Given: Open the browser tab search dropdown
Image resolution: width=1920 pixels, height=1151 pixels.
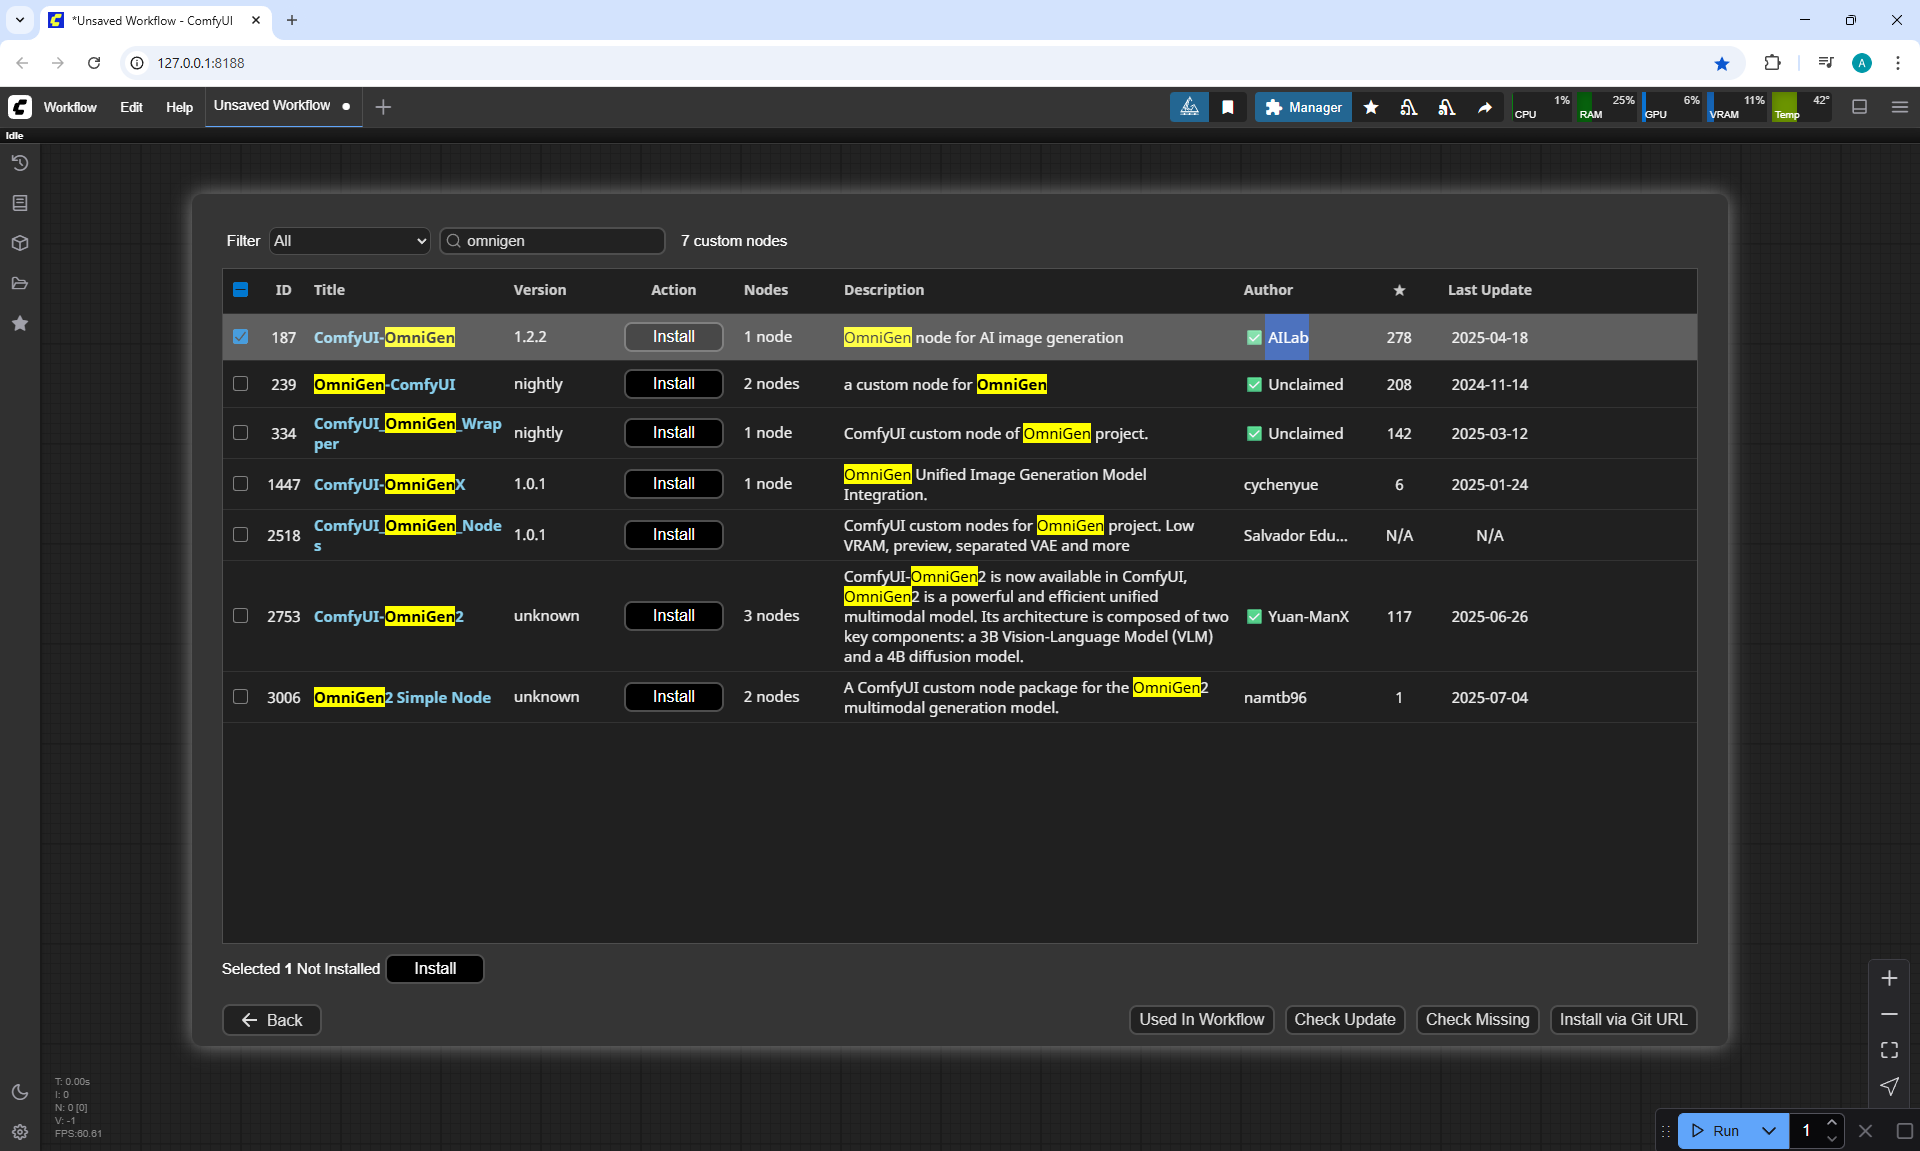Looking at the screenshot, I should pyautogui.click(x=20, y=20).
